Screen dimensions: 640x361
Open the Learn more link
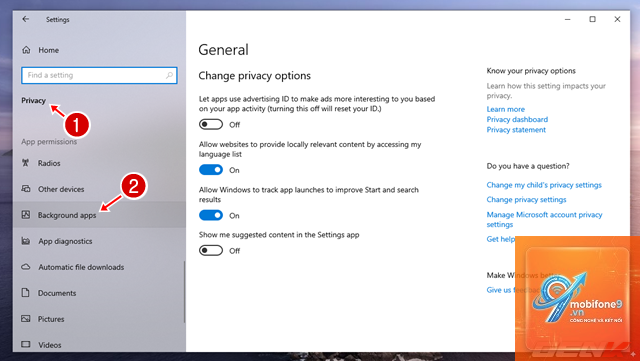(505, 109)
